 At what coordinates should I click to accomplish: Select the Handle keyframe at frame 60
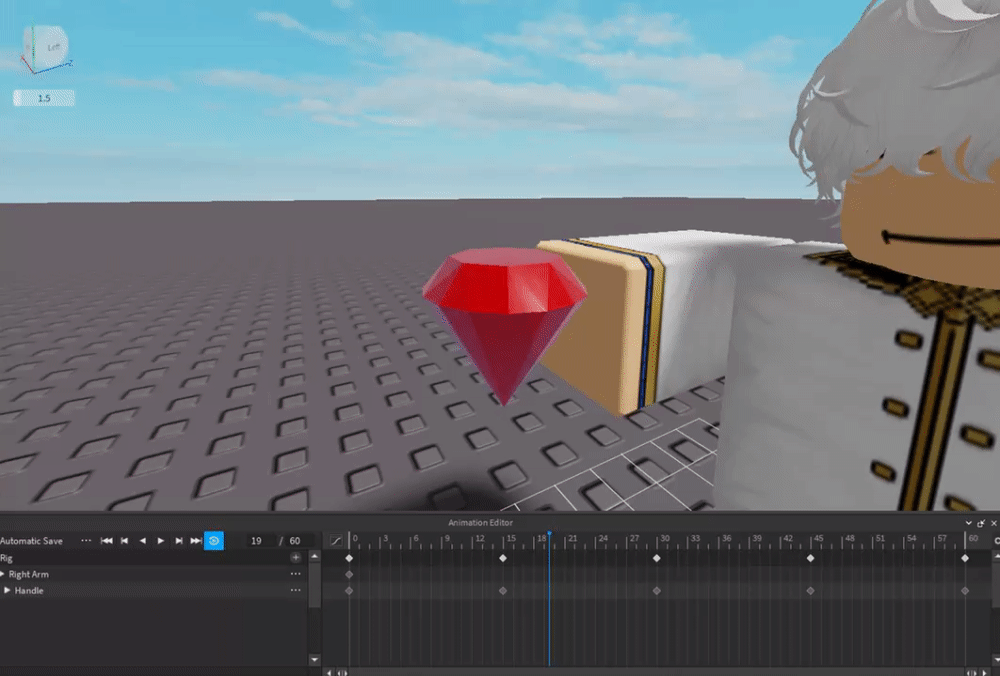click(x=965, y=591)
